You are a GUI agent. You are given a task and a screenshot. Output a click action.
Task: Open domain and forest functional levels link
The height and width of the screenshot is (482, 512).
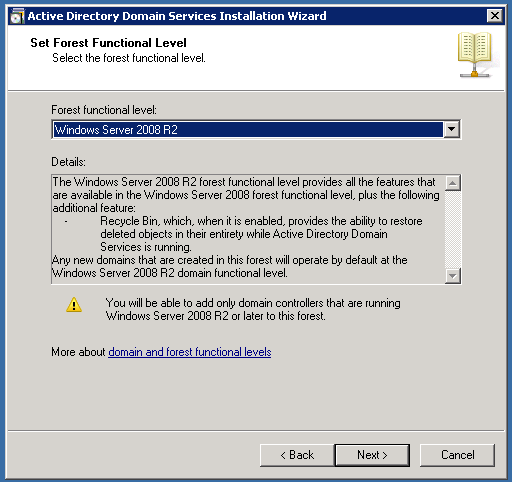pos(190,352)
